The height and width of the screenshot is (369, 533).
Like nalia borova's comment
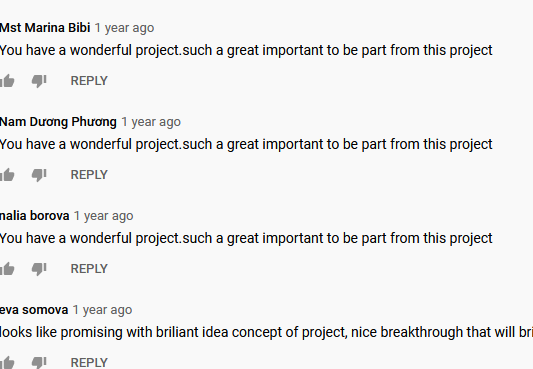click(7, 269)
